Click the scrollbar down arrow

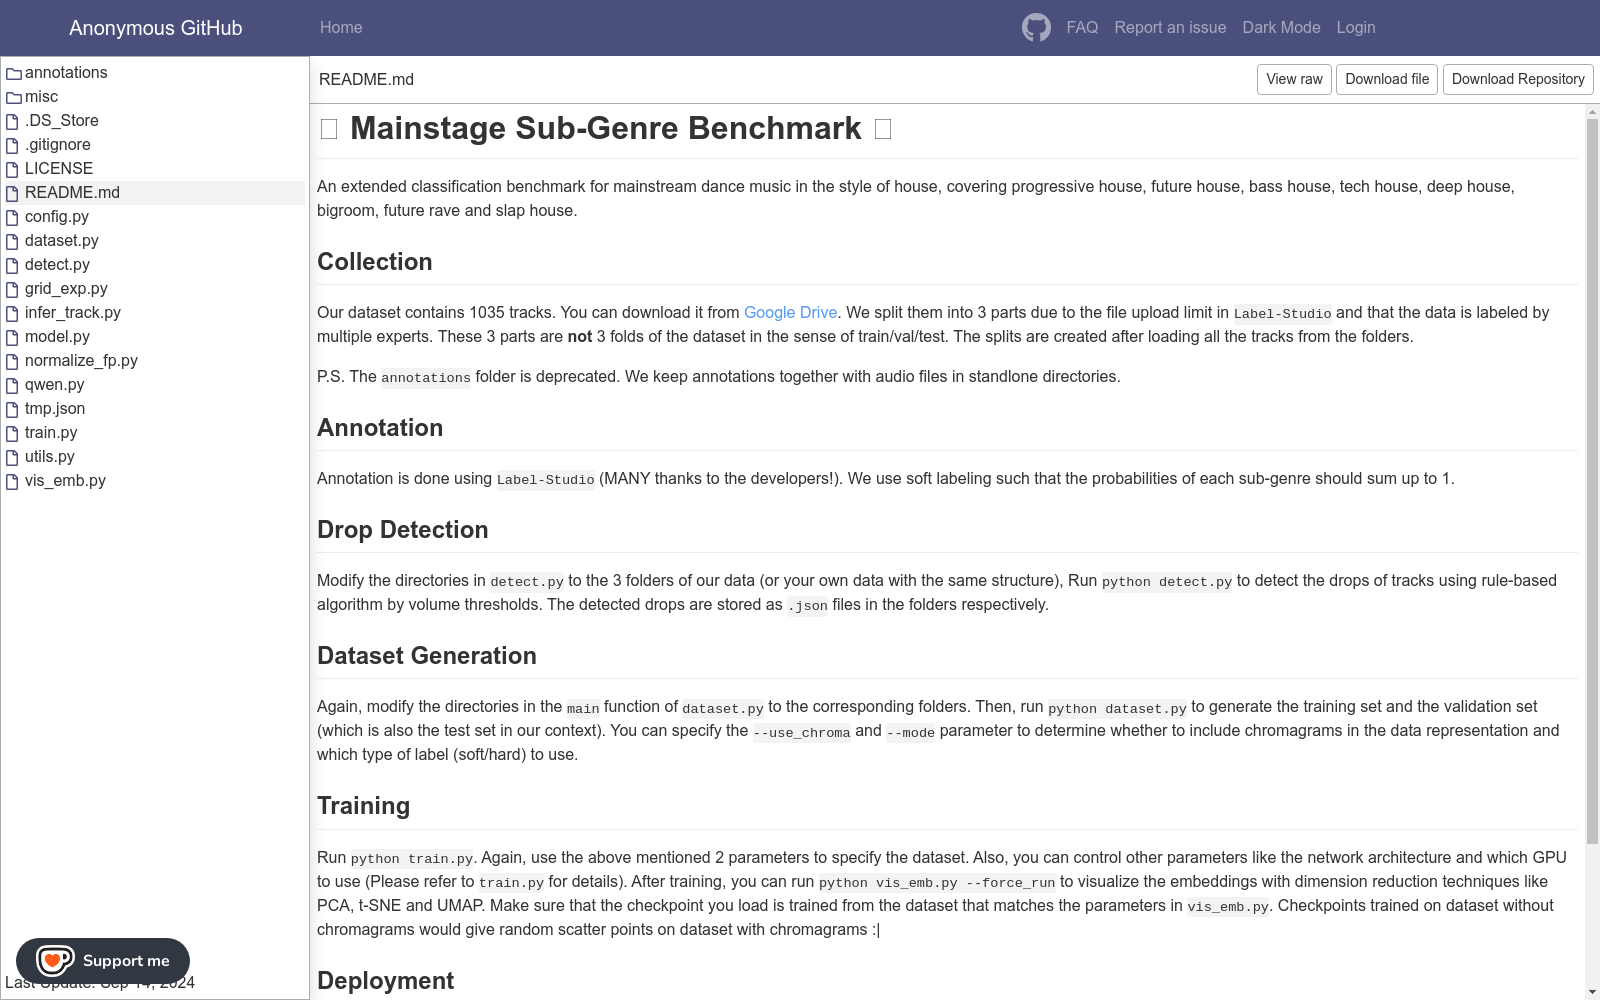pyautogui.click(x=1592, y=992)
